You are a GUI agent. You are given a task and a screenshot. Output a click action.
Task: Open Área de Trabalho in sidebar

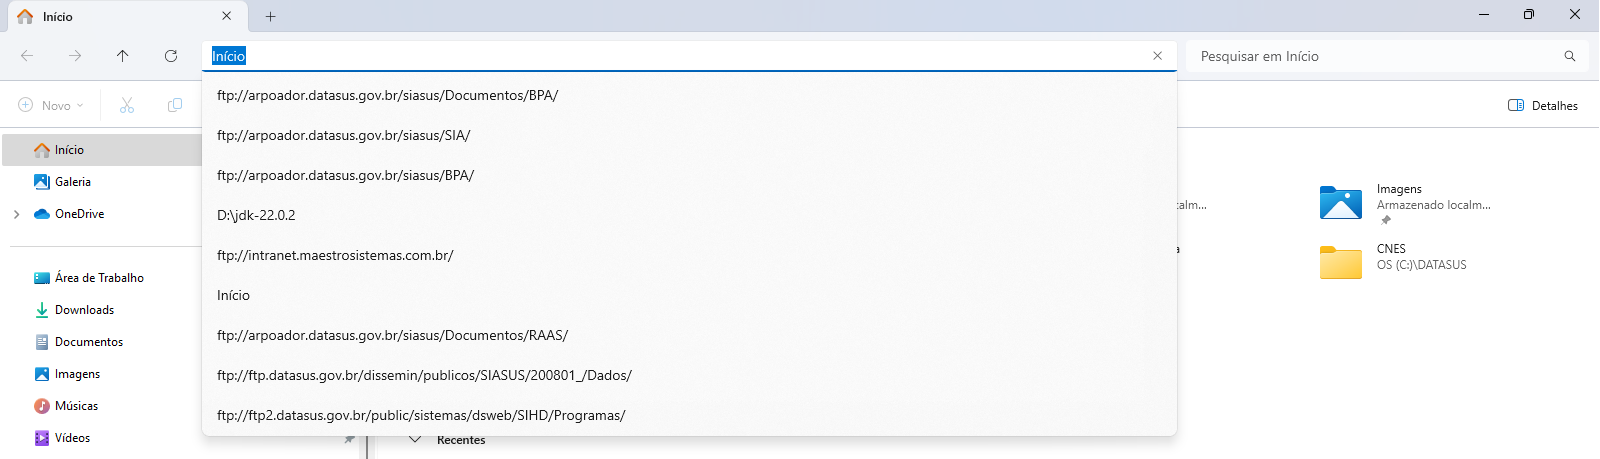coord(99,278)
